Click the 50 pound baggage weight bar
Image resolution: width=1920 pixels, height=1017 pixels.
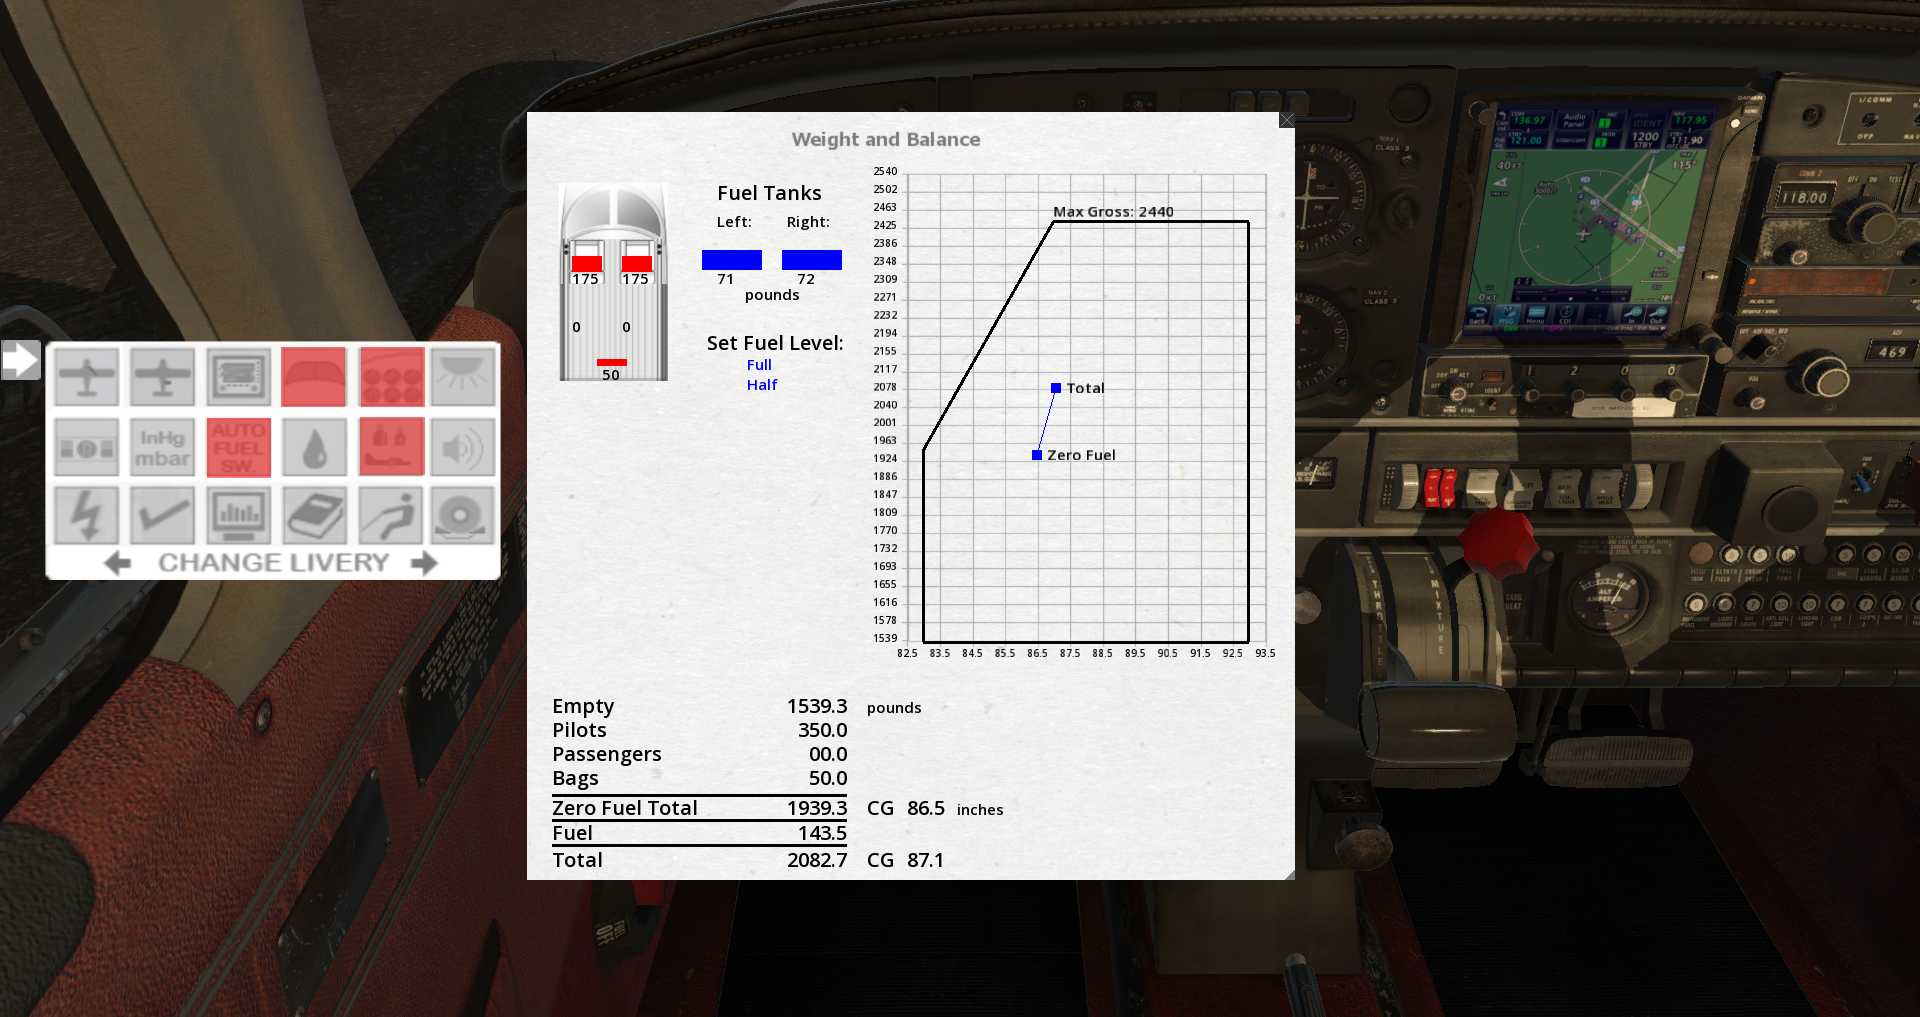coord(611,362)
